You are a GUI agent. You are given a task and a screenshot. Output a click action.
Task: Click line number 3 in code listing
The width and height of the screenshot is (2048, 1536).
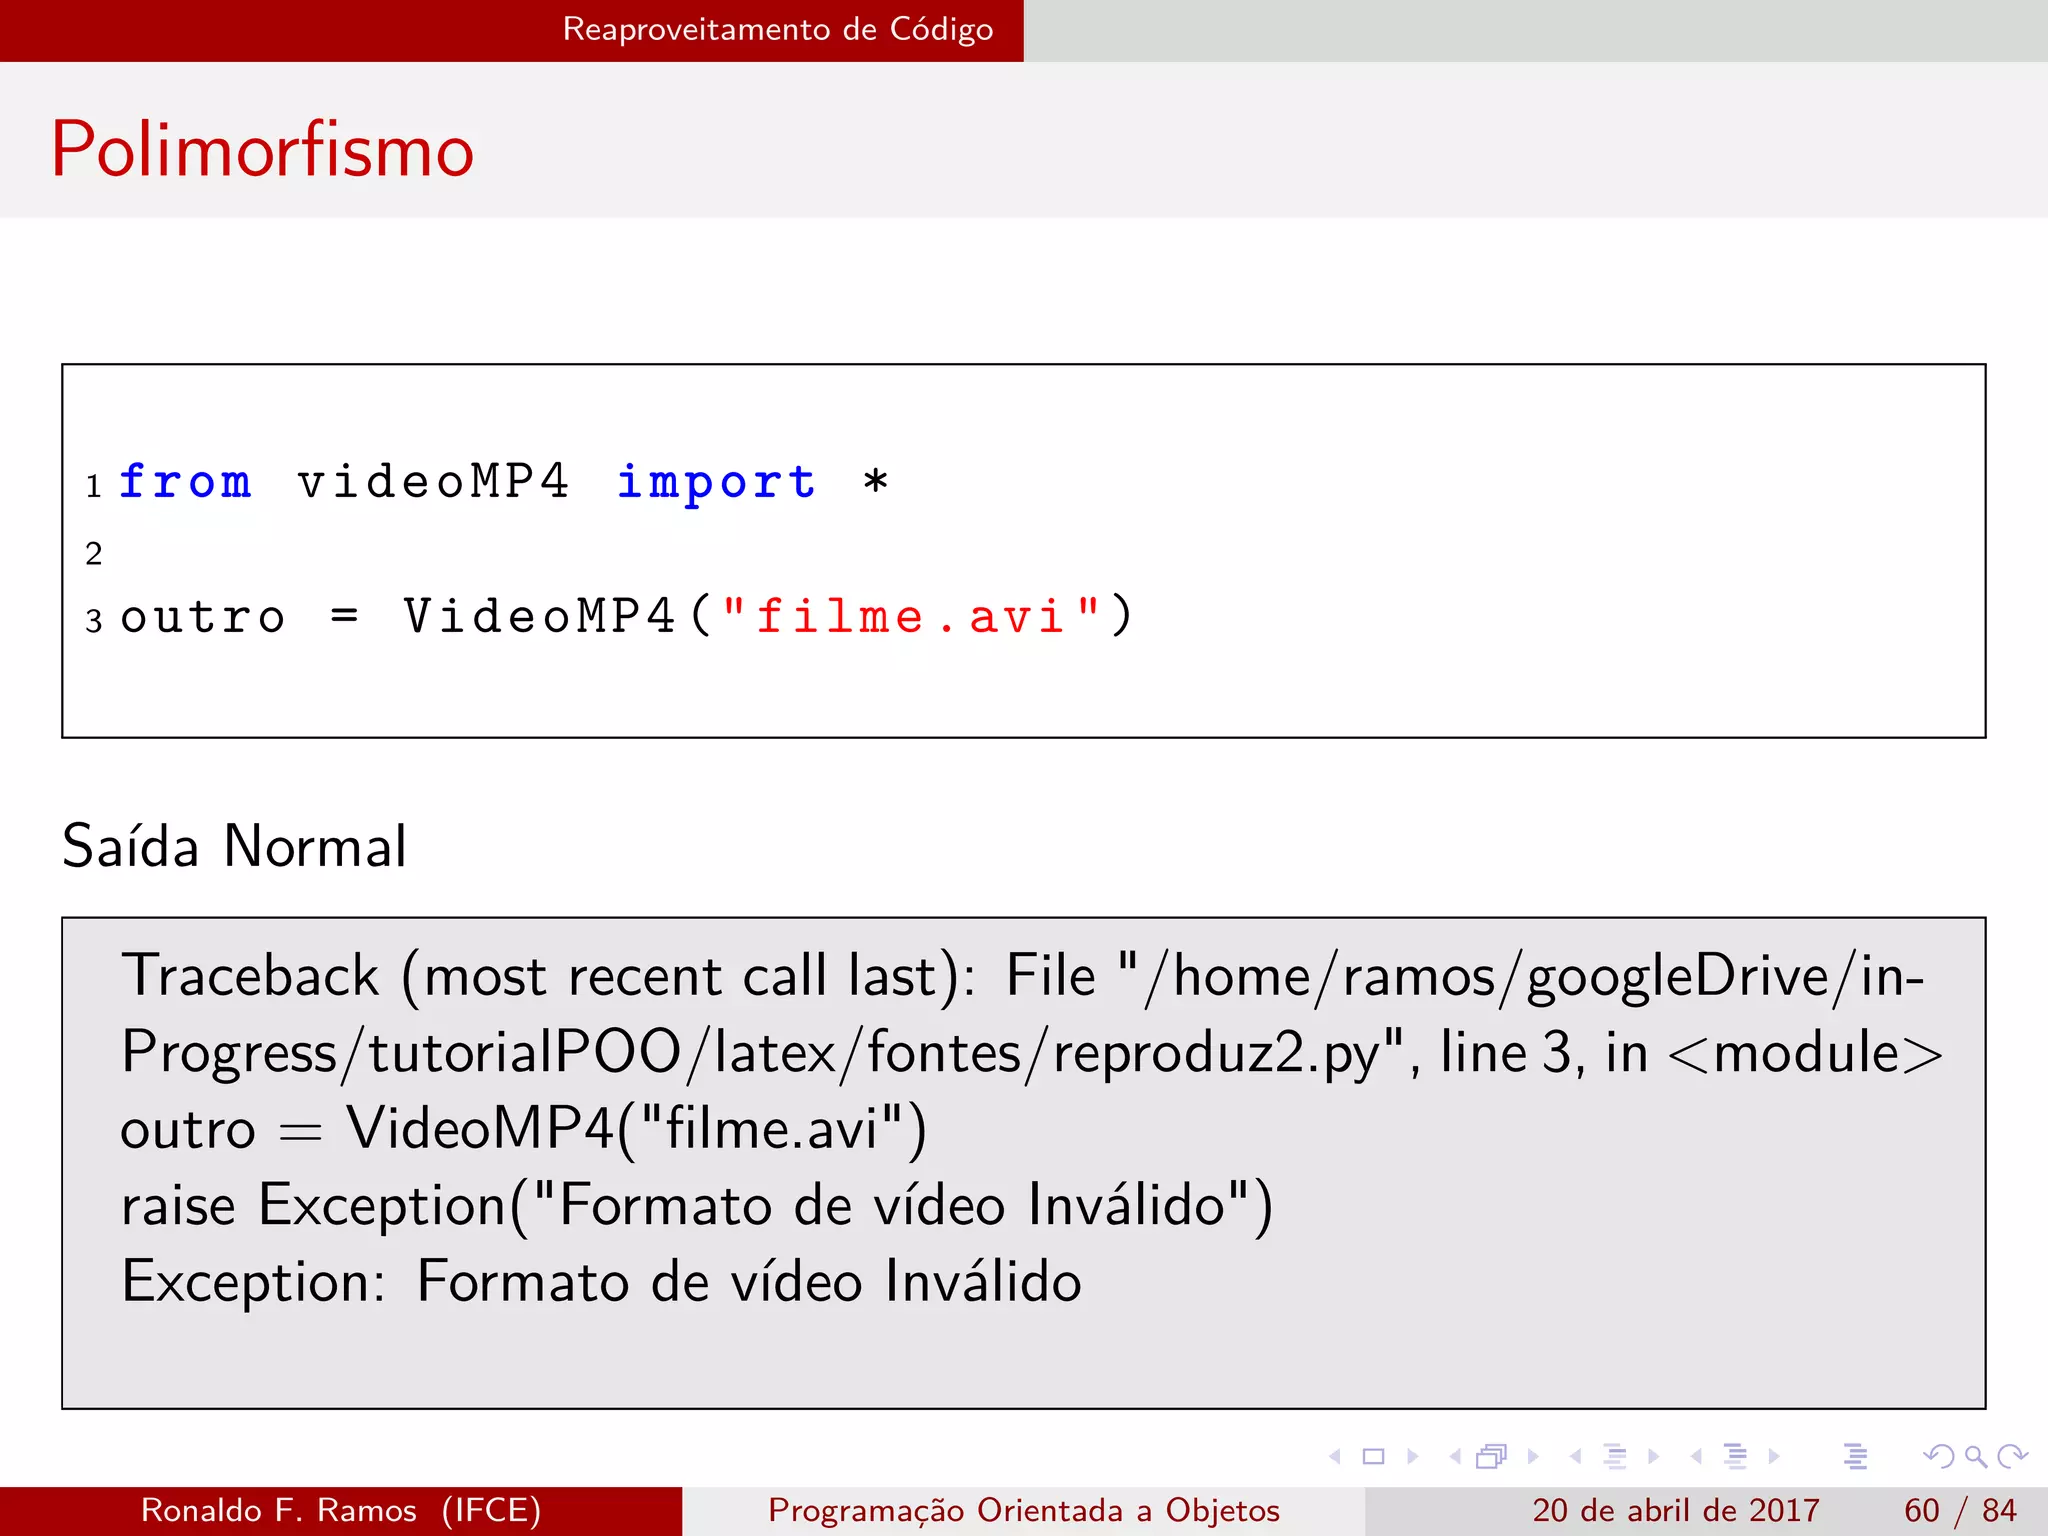(x=94, y=621)
